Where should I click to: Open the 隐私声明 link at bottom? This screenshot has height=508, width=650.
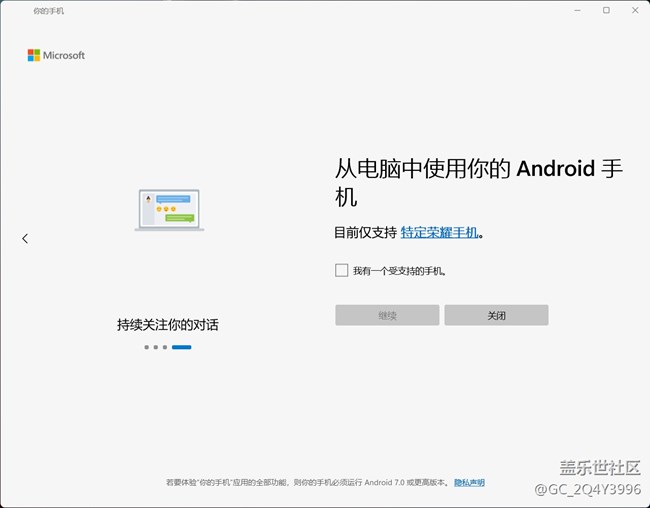click(x=469, y=482)
